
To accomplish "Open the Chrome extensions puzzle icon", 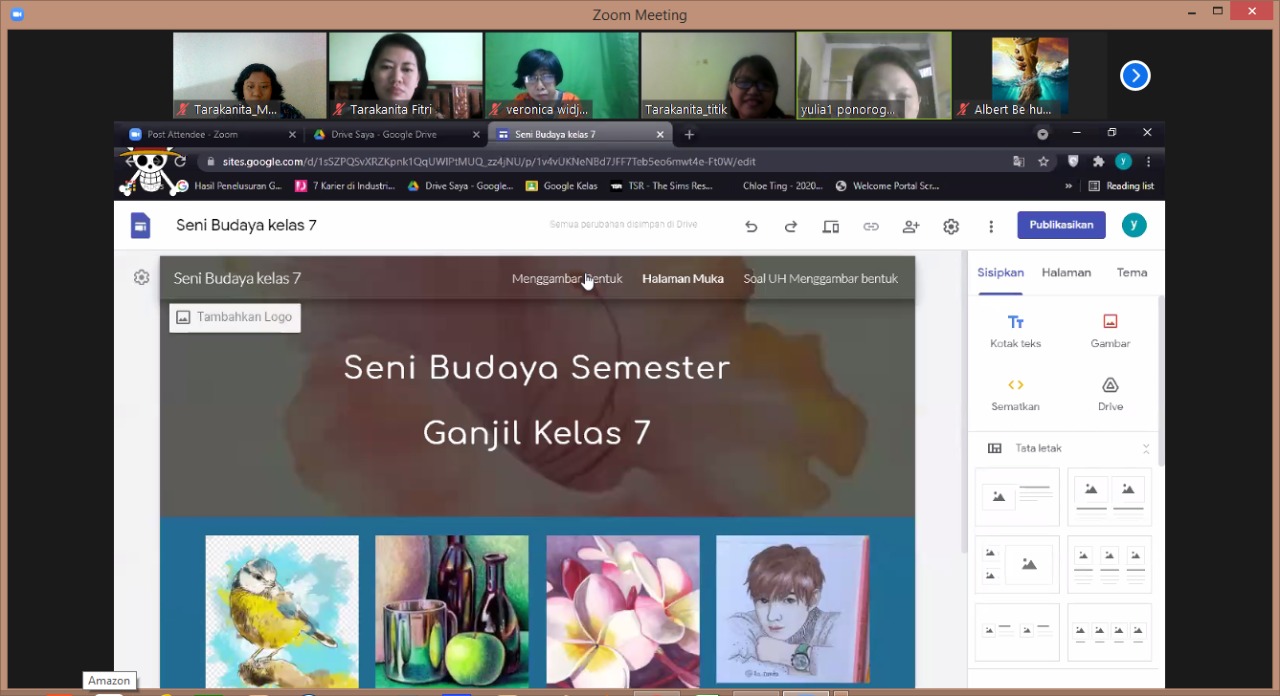I will click(1099, 161).
